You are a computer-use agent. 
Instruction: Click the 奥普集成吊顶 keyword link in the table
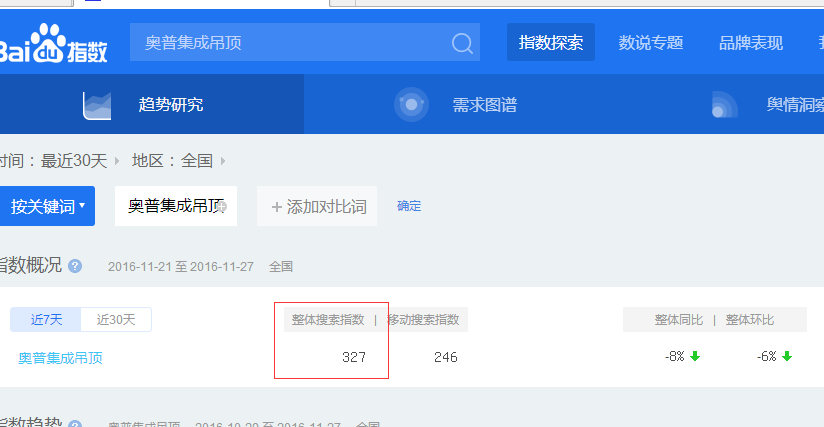[60, 358]
